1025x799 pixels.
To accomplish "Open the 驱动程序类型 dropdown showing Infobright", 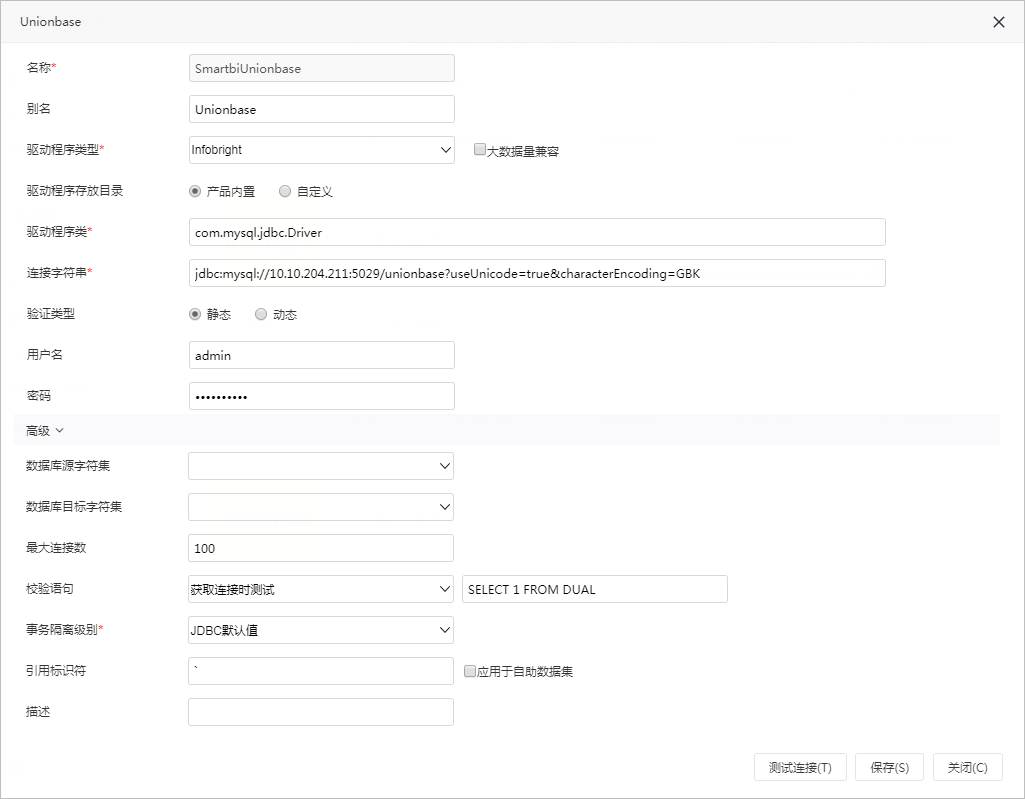I will (322, 150).
